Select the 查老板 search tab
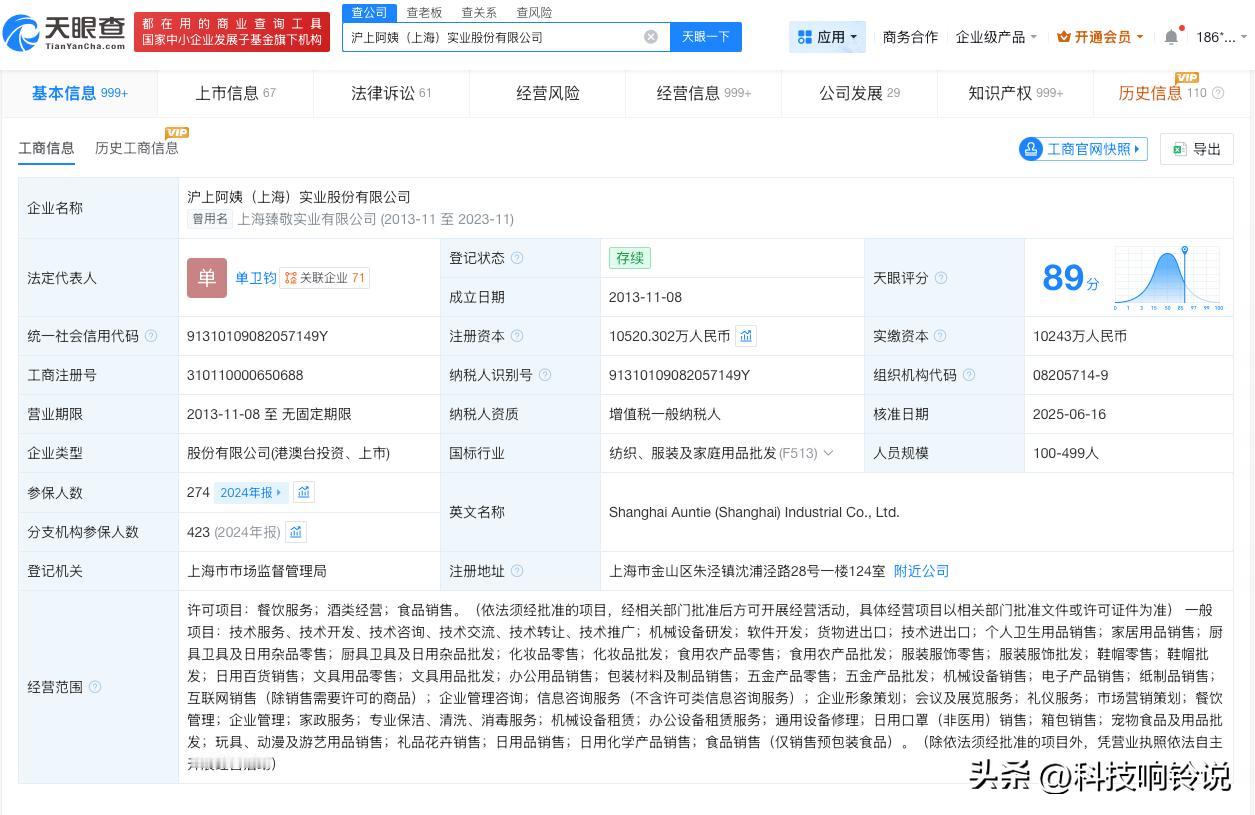This screenshot has height=815, width=1255. click(x=424, y=12)
